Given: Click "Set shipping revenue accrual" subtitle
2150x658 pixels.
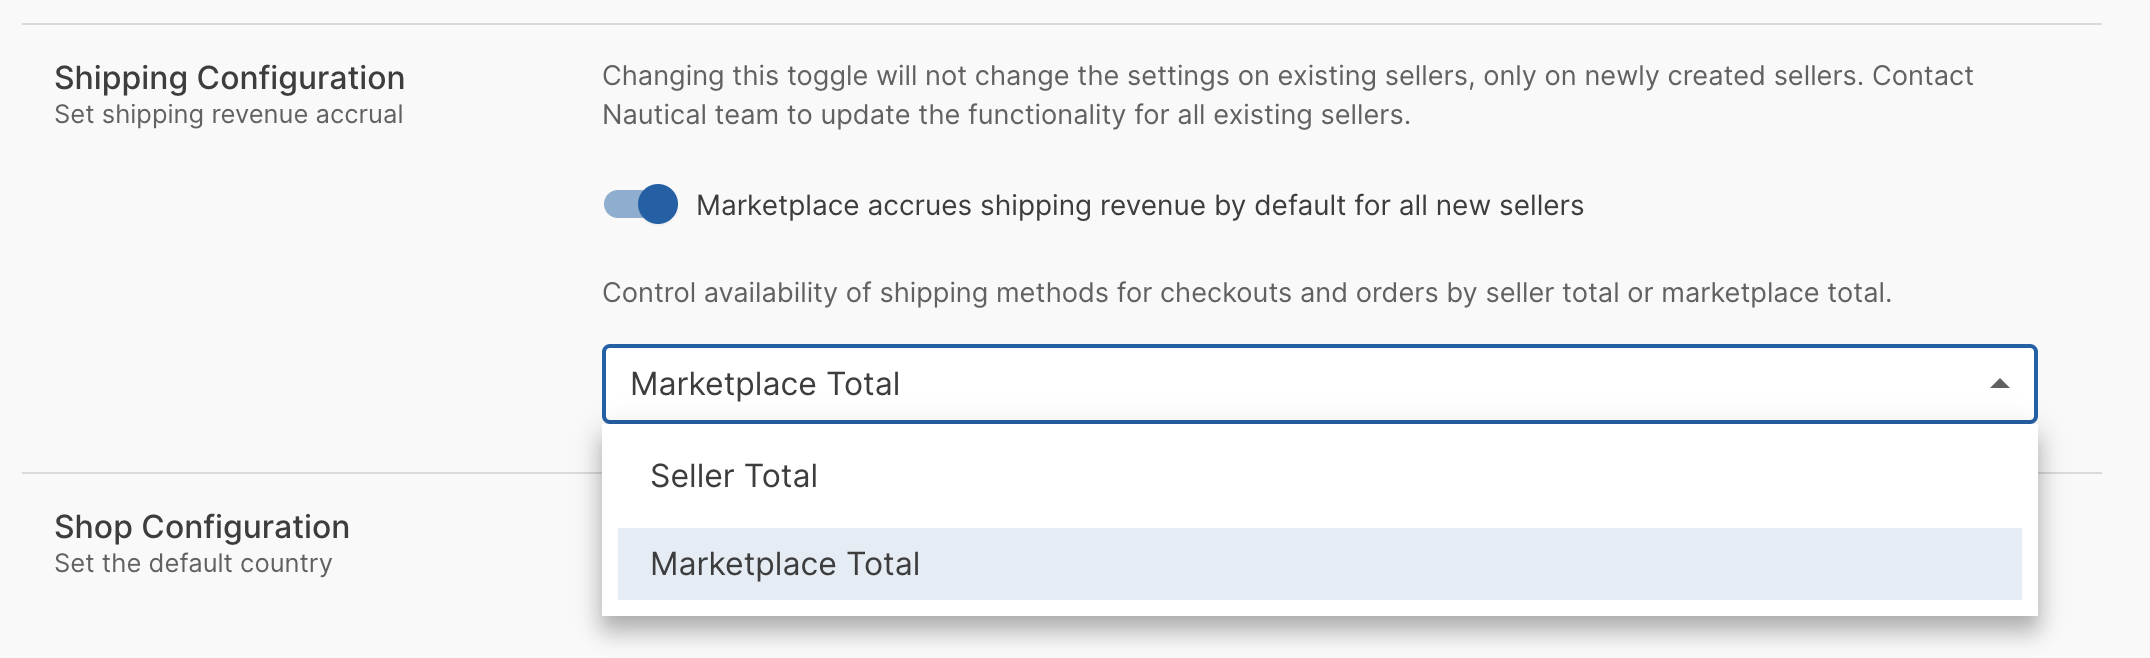Looking at the screenshot, I should pyautogui.click(x=228, y=115).
